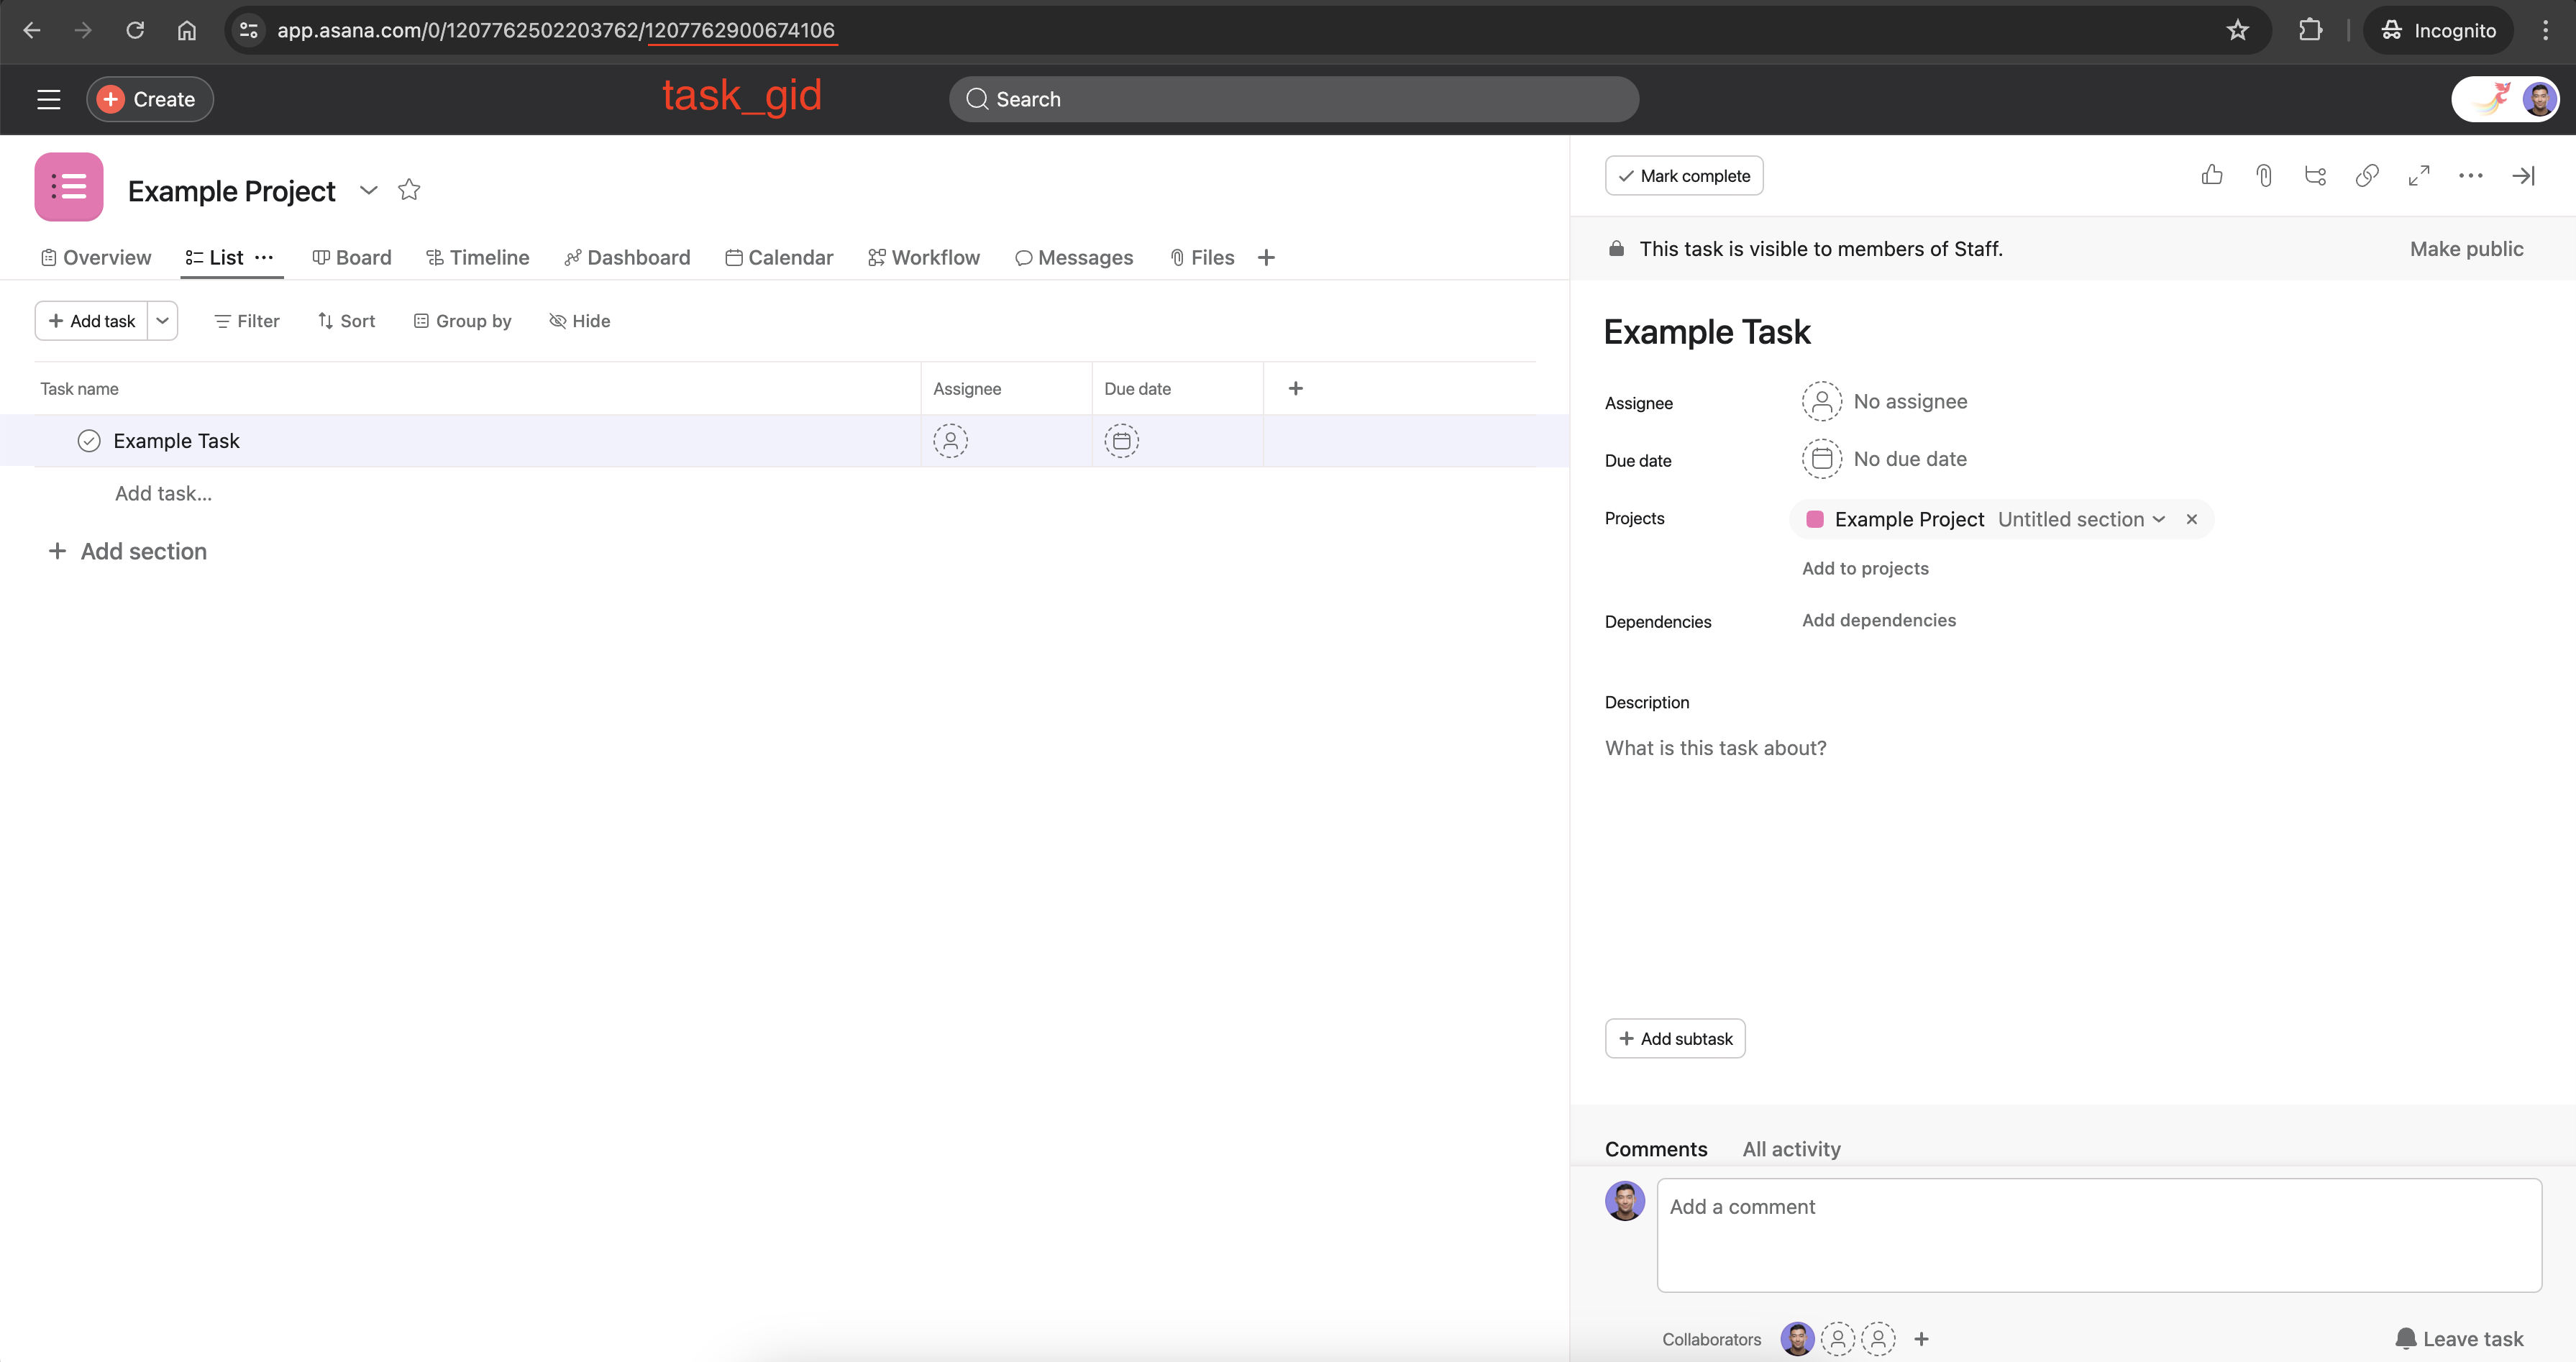Mark Example Task complete via row checkmark
2576x1362 pixels.
pyautogui.click(x=89, y=441)
